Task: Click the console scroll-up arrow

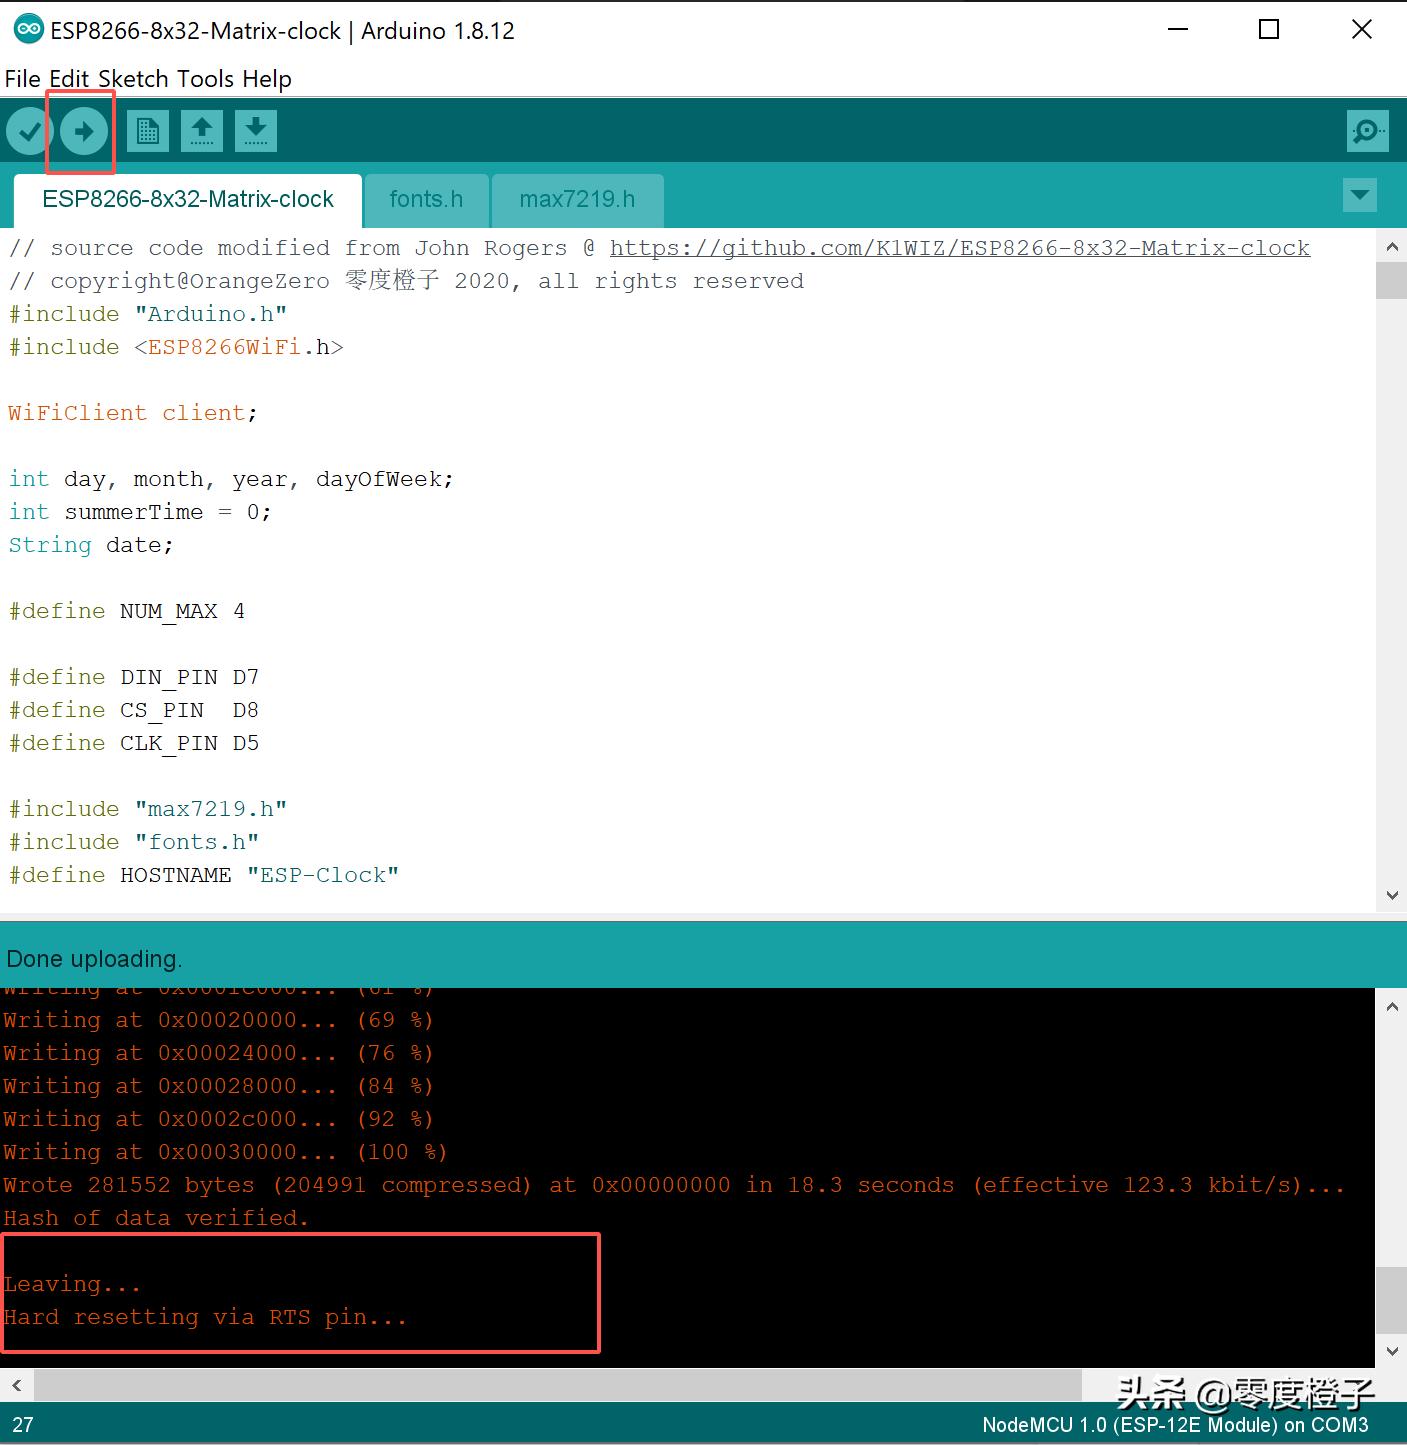Action: (1392, 1006)
